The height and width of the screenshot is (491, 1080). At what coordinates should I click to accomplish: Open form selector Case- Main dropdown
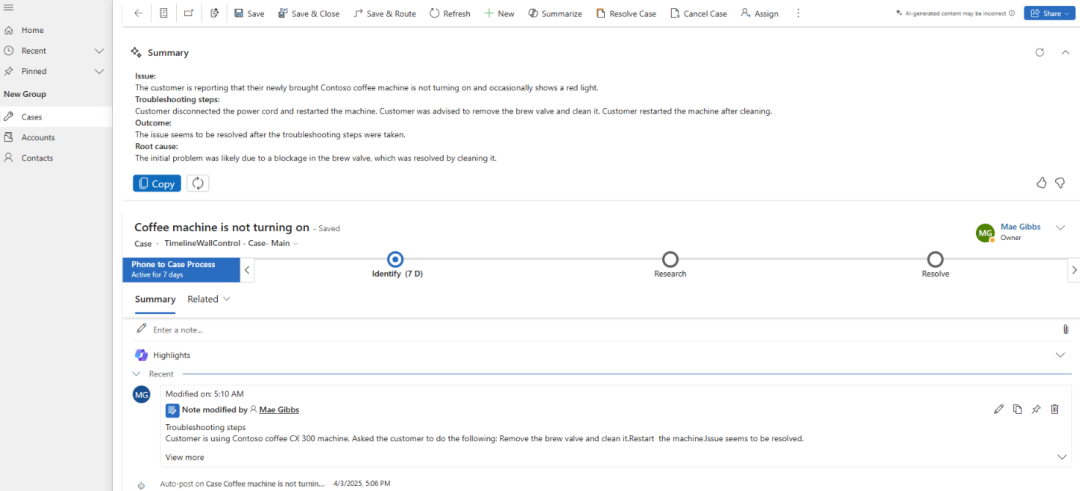click(232, 243)
